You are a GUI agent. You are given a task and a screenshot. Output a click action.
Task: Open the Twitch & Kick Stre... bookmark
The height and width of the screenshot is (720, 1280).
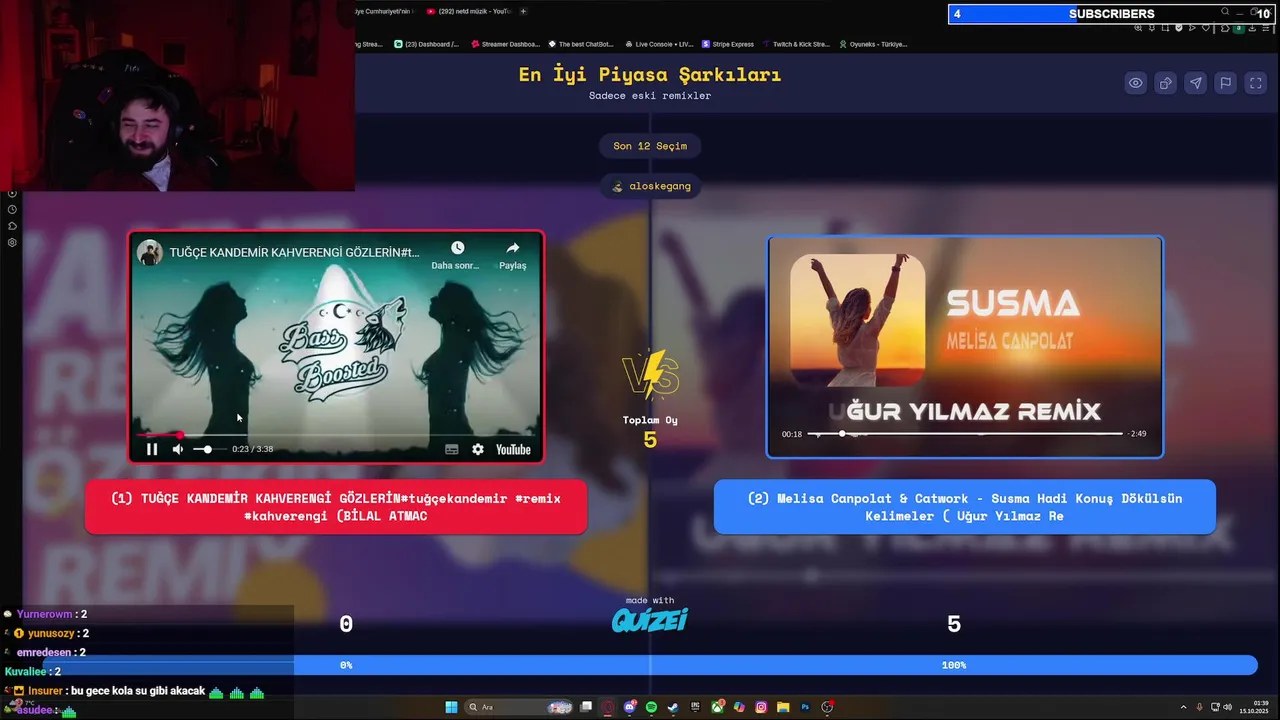click(x=796, y=44)
